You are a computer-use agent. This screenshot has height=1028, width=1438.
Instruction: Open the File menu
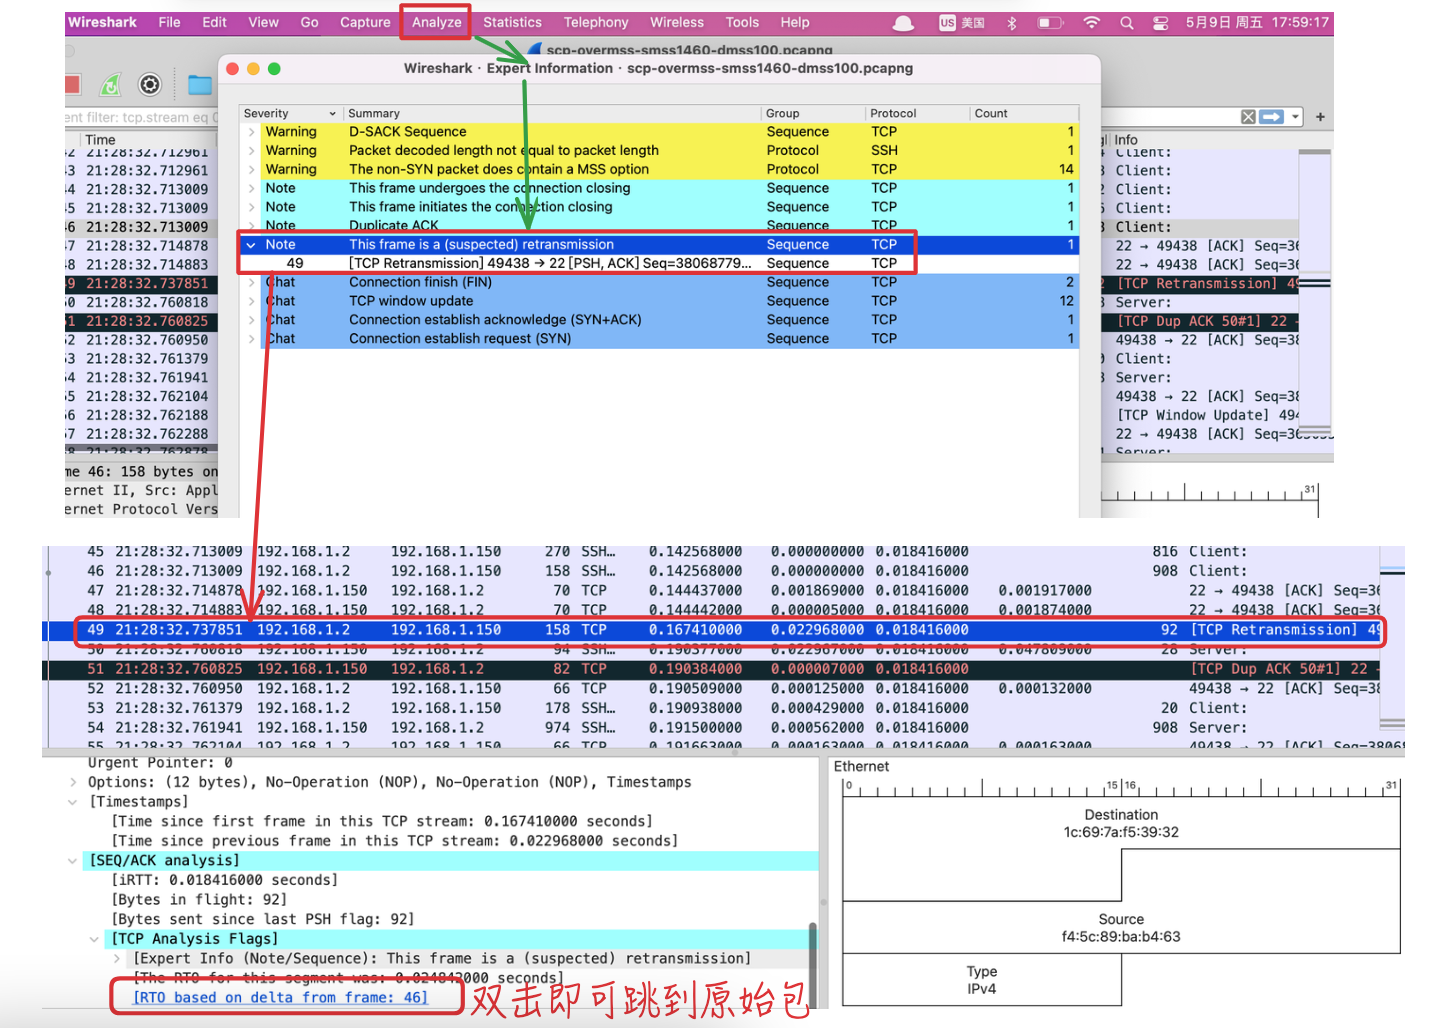[x=169, y=22]
